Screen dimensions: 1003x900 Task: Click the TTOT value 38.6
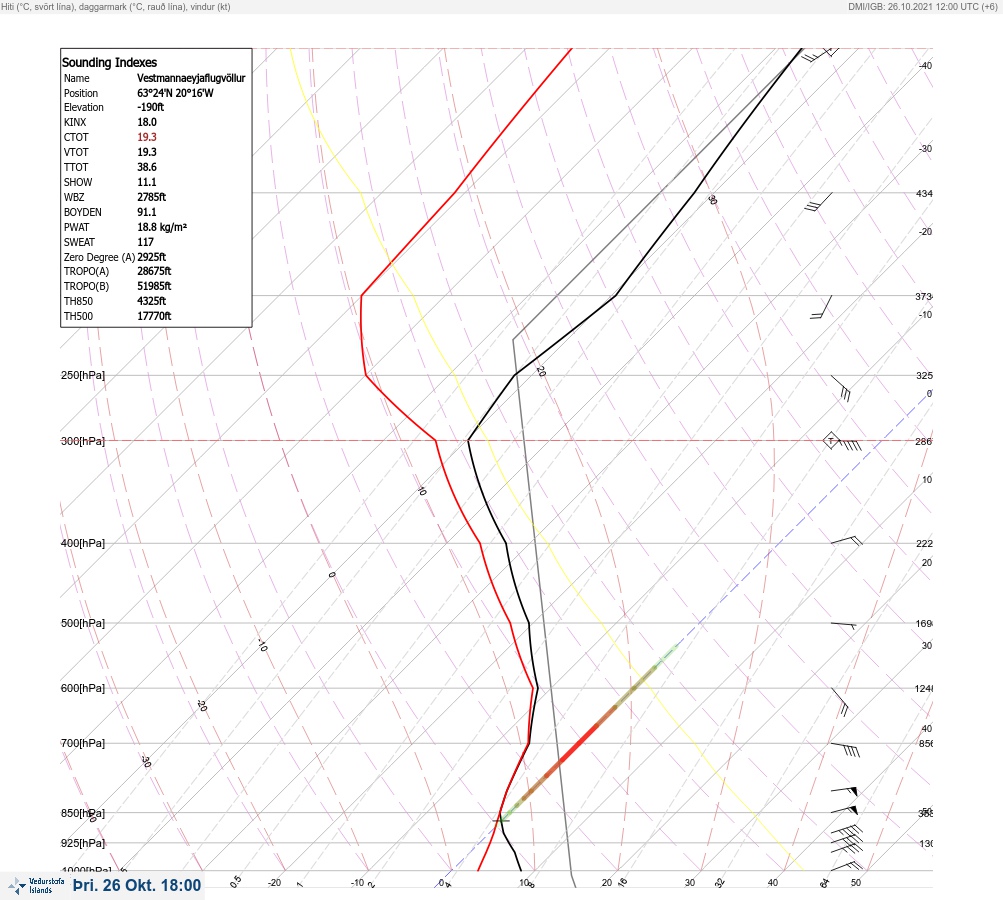[146, 167]
